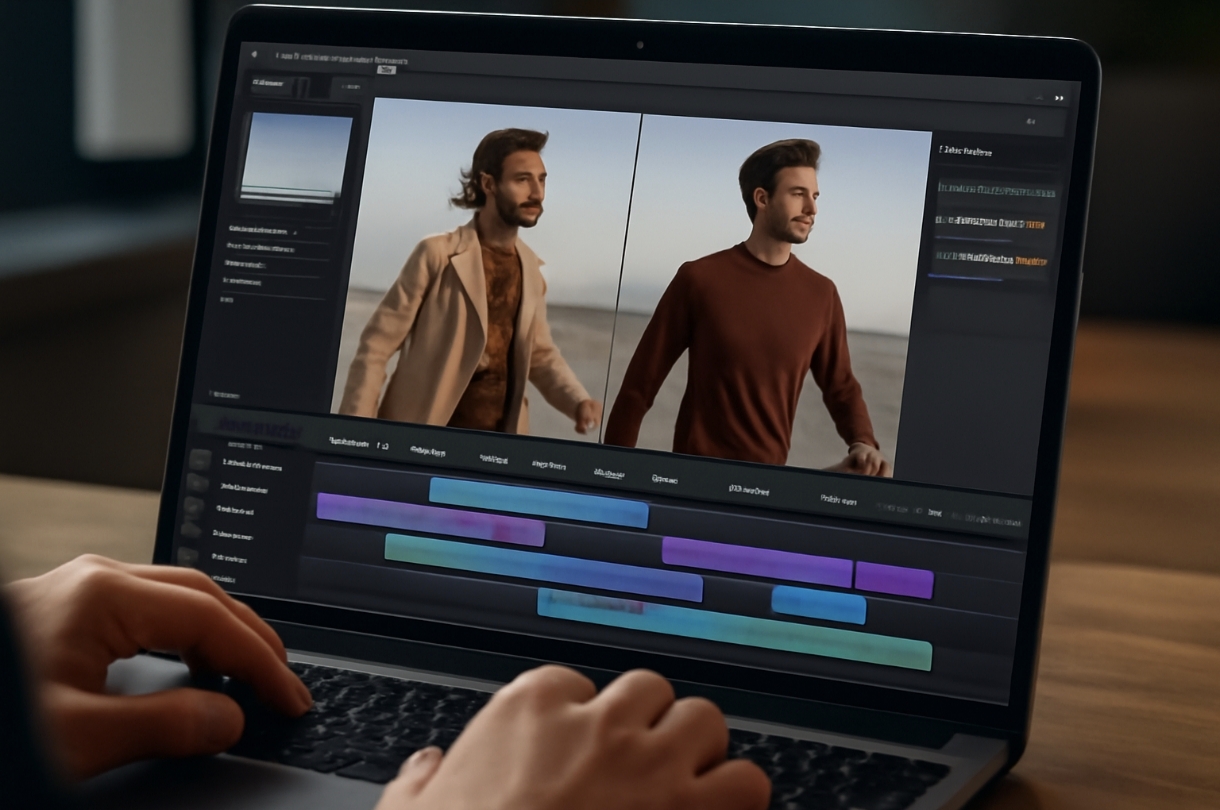
Task: Click the right panel's heading text
Action: [966, 152]
